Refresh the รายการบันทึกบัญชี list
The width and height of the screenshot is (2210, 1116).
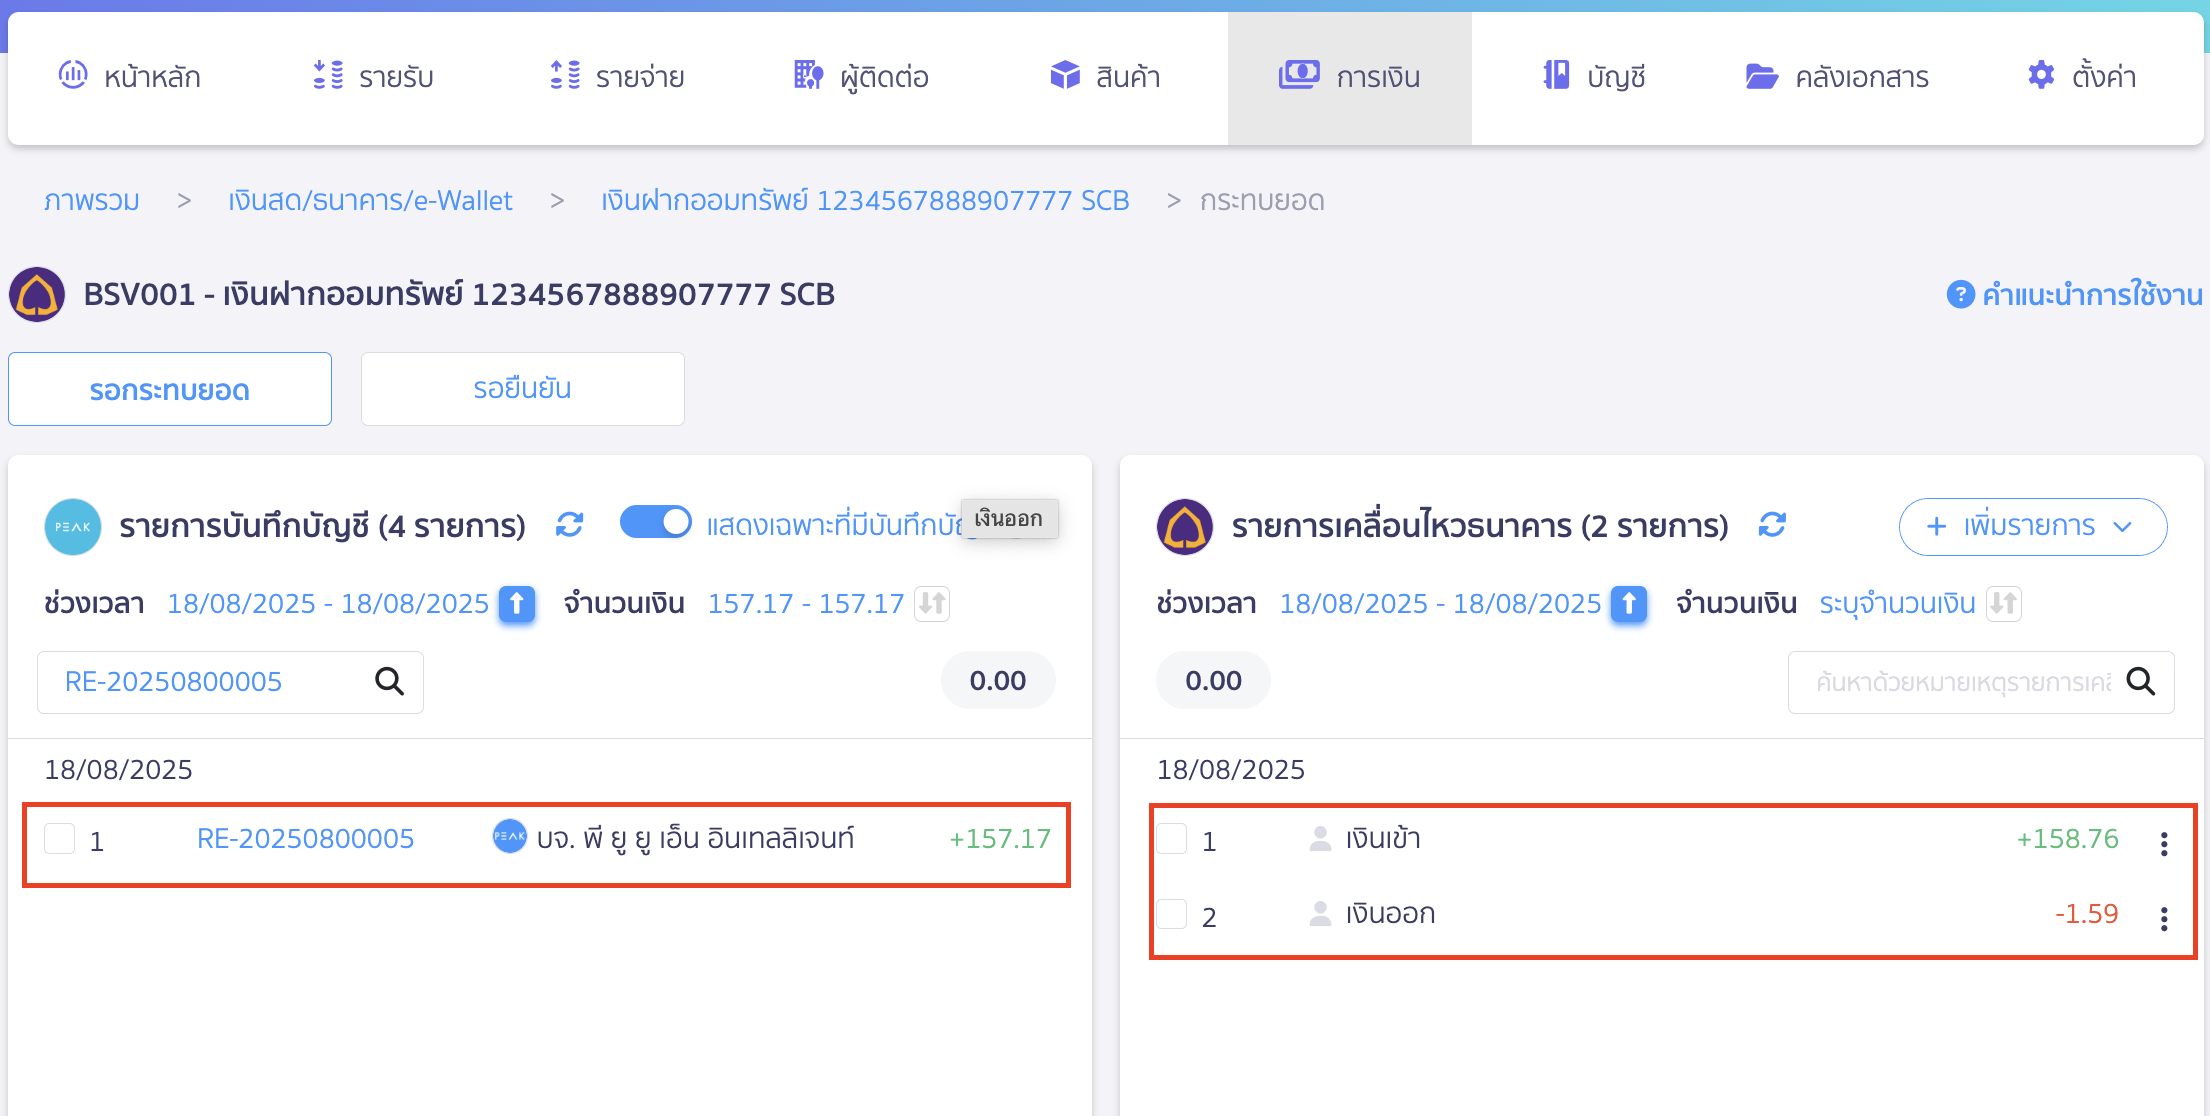coord(570,525)
